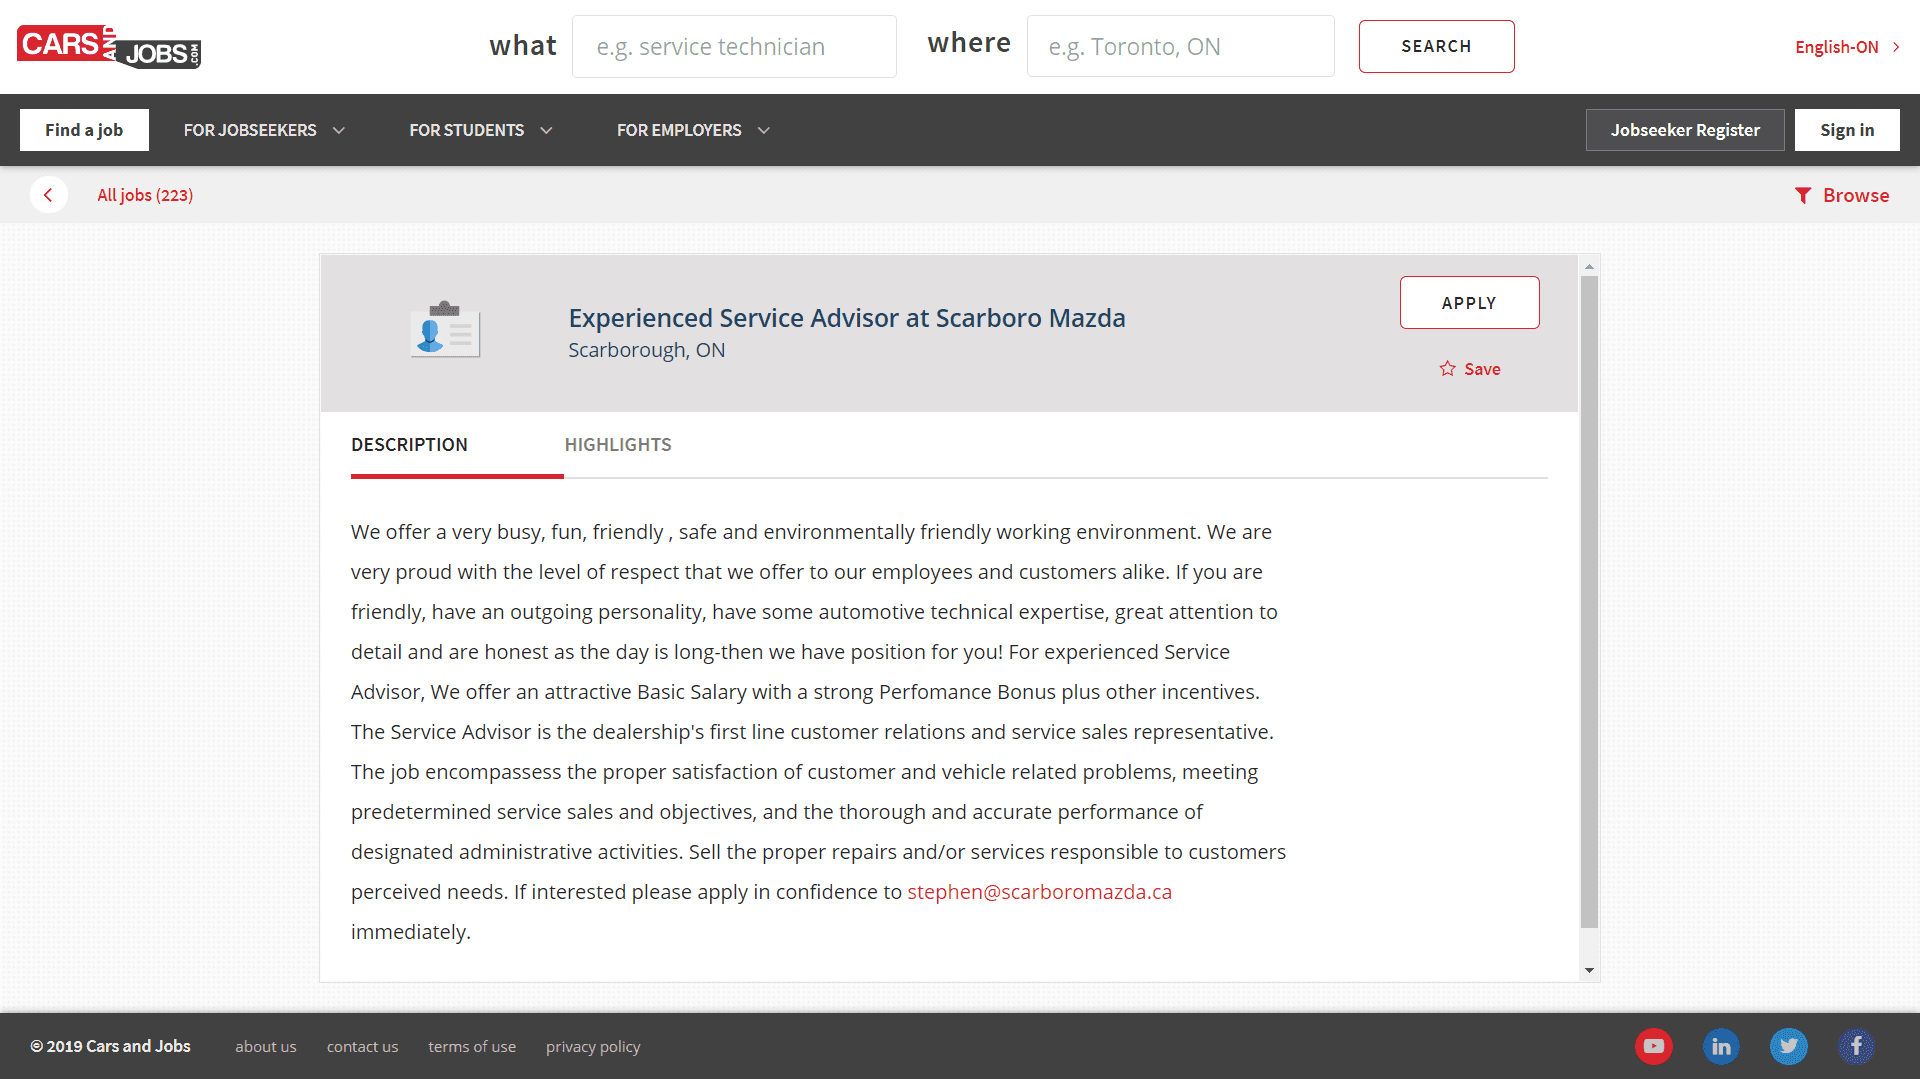1920x1079 pixels.
Task: Click the Sign in button
Action: tap(1847, 130)
